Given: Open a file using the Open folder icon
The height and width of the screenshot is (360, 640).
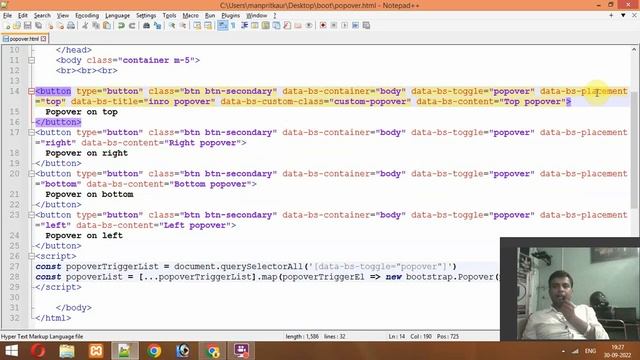Looking at the screenshot, I should pos(17,25).
